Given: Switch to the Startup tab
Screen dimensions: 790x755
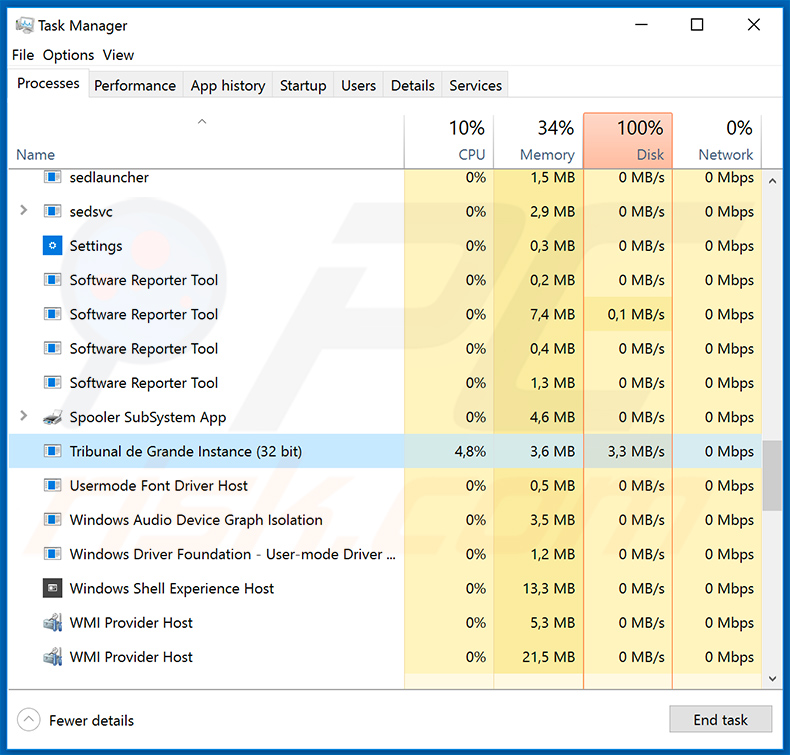Looking at the screenshot, I should [x=303, y=85].
